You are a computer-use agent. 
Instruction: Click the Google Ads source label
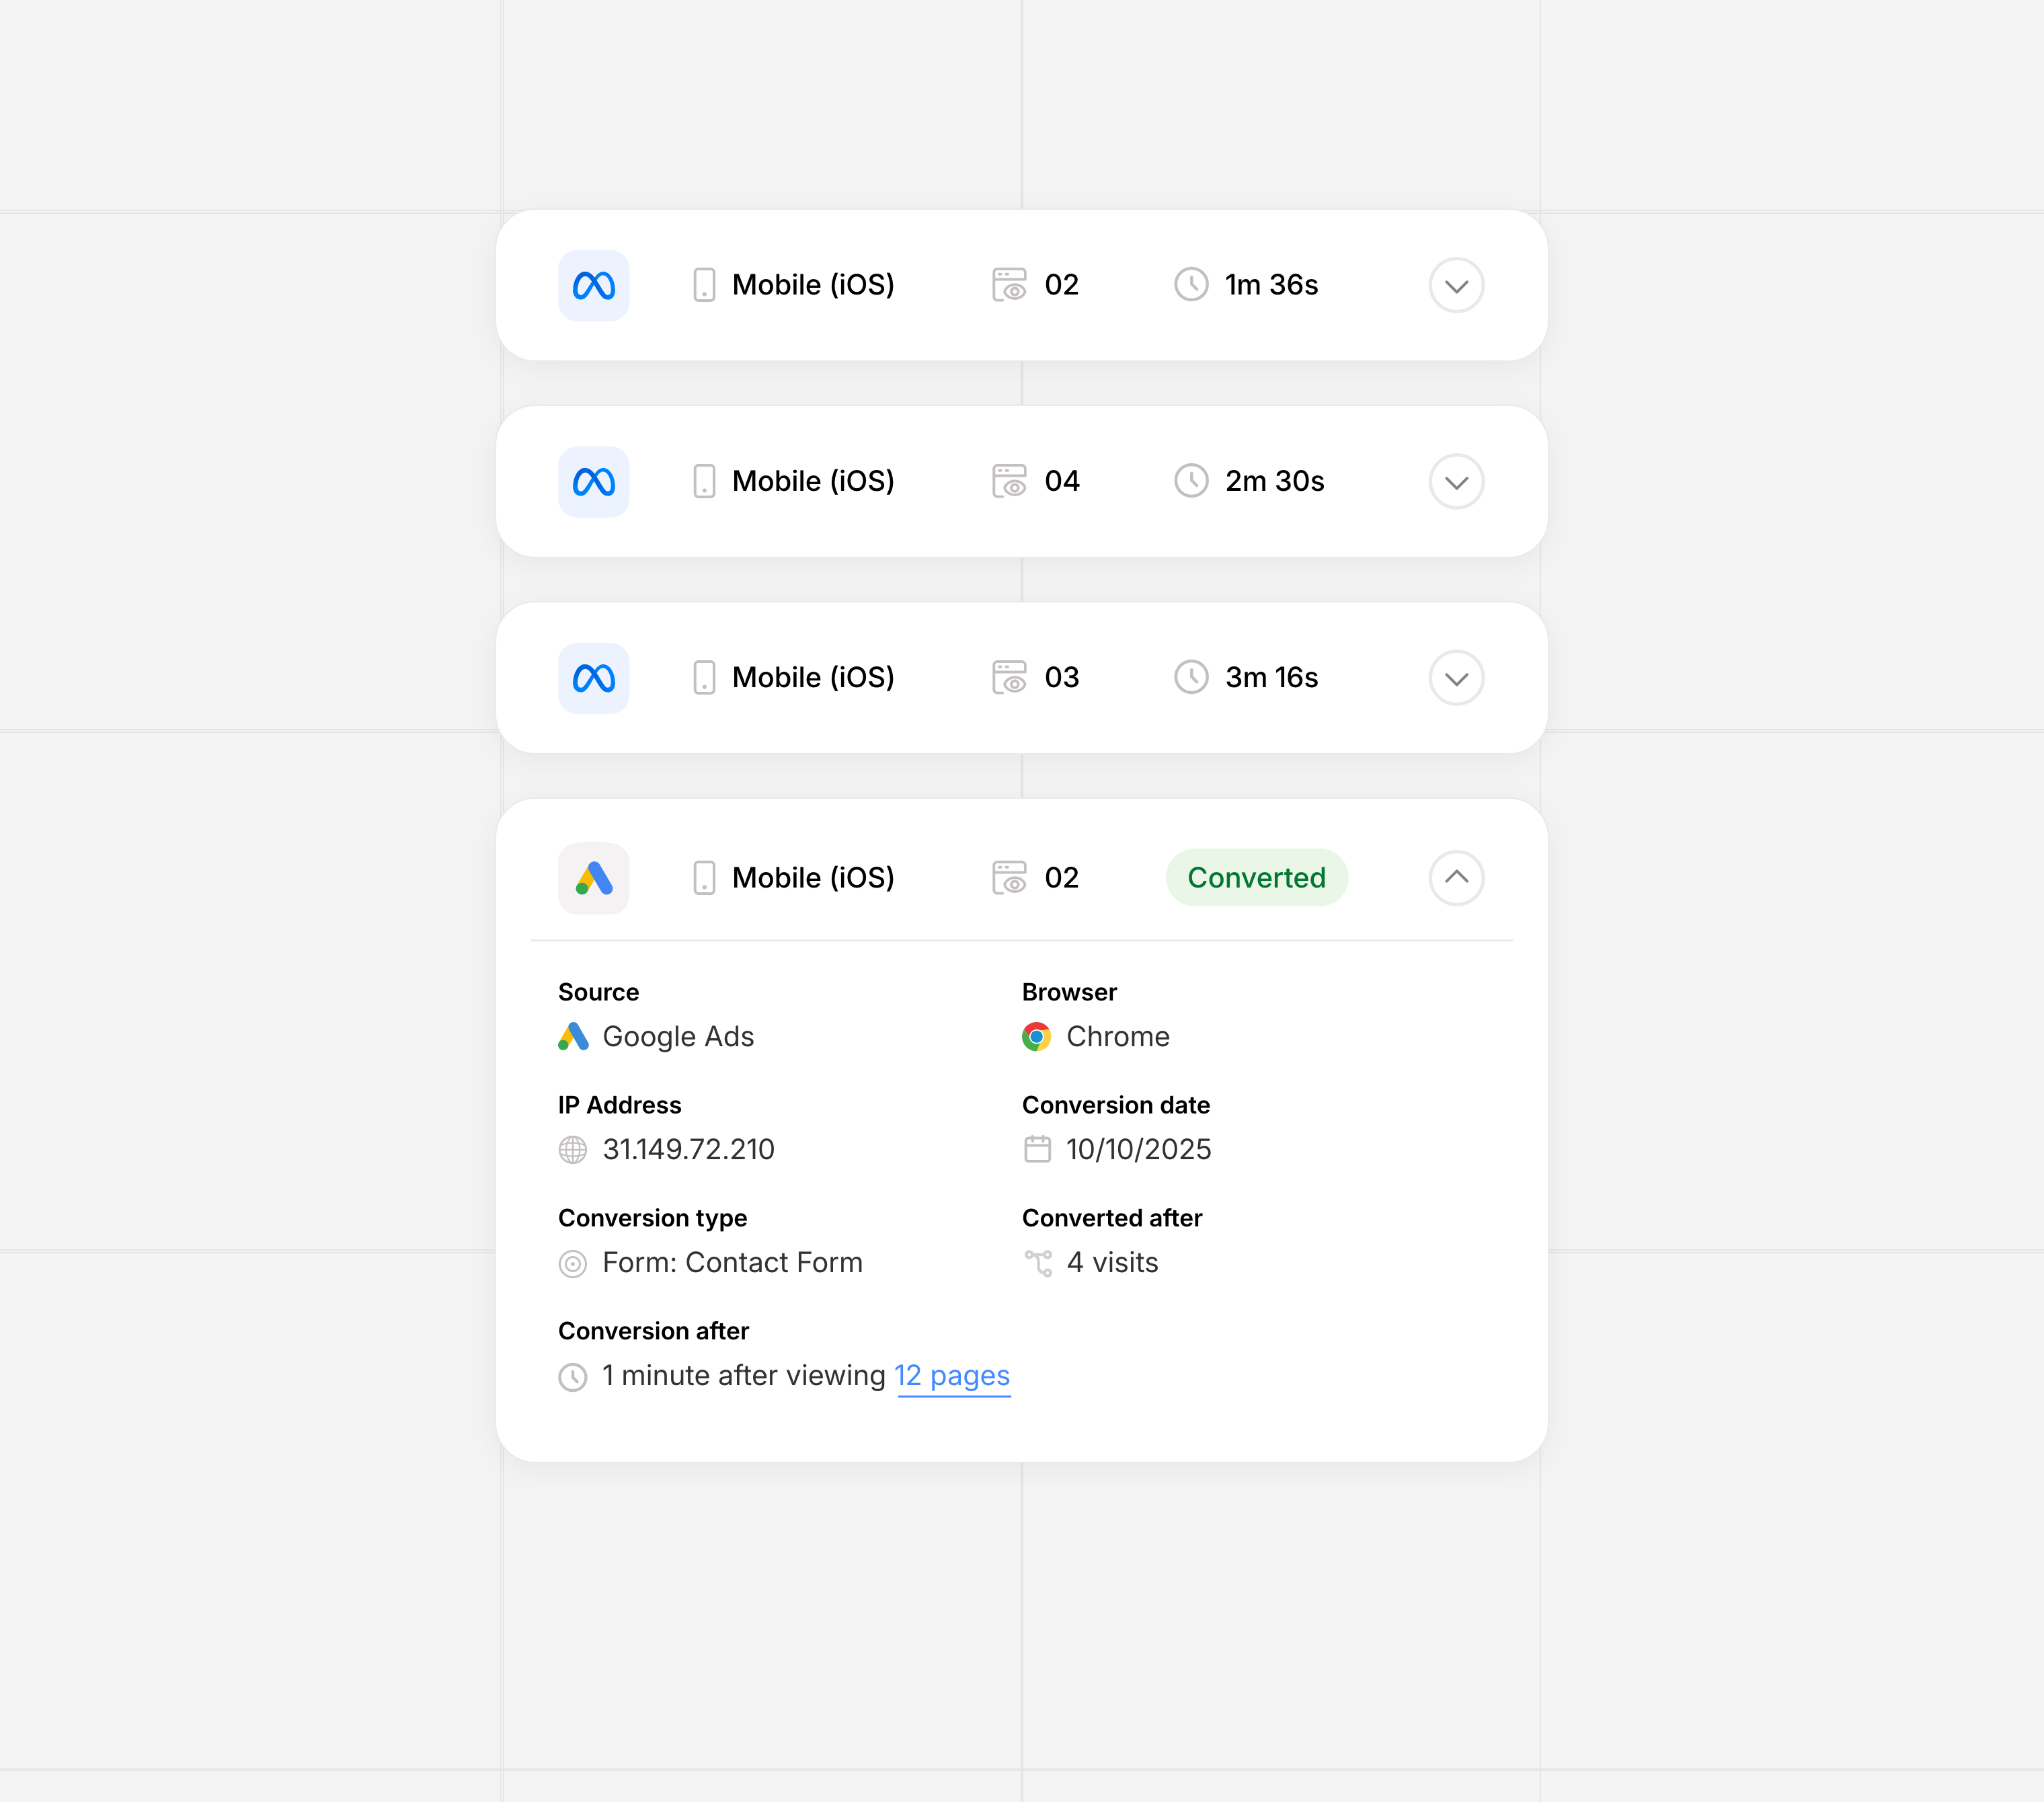pyautogui.click(x=678, y=1037)
